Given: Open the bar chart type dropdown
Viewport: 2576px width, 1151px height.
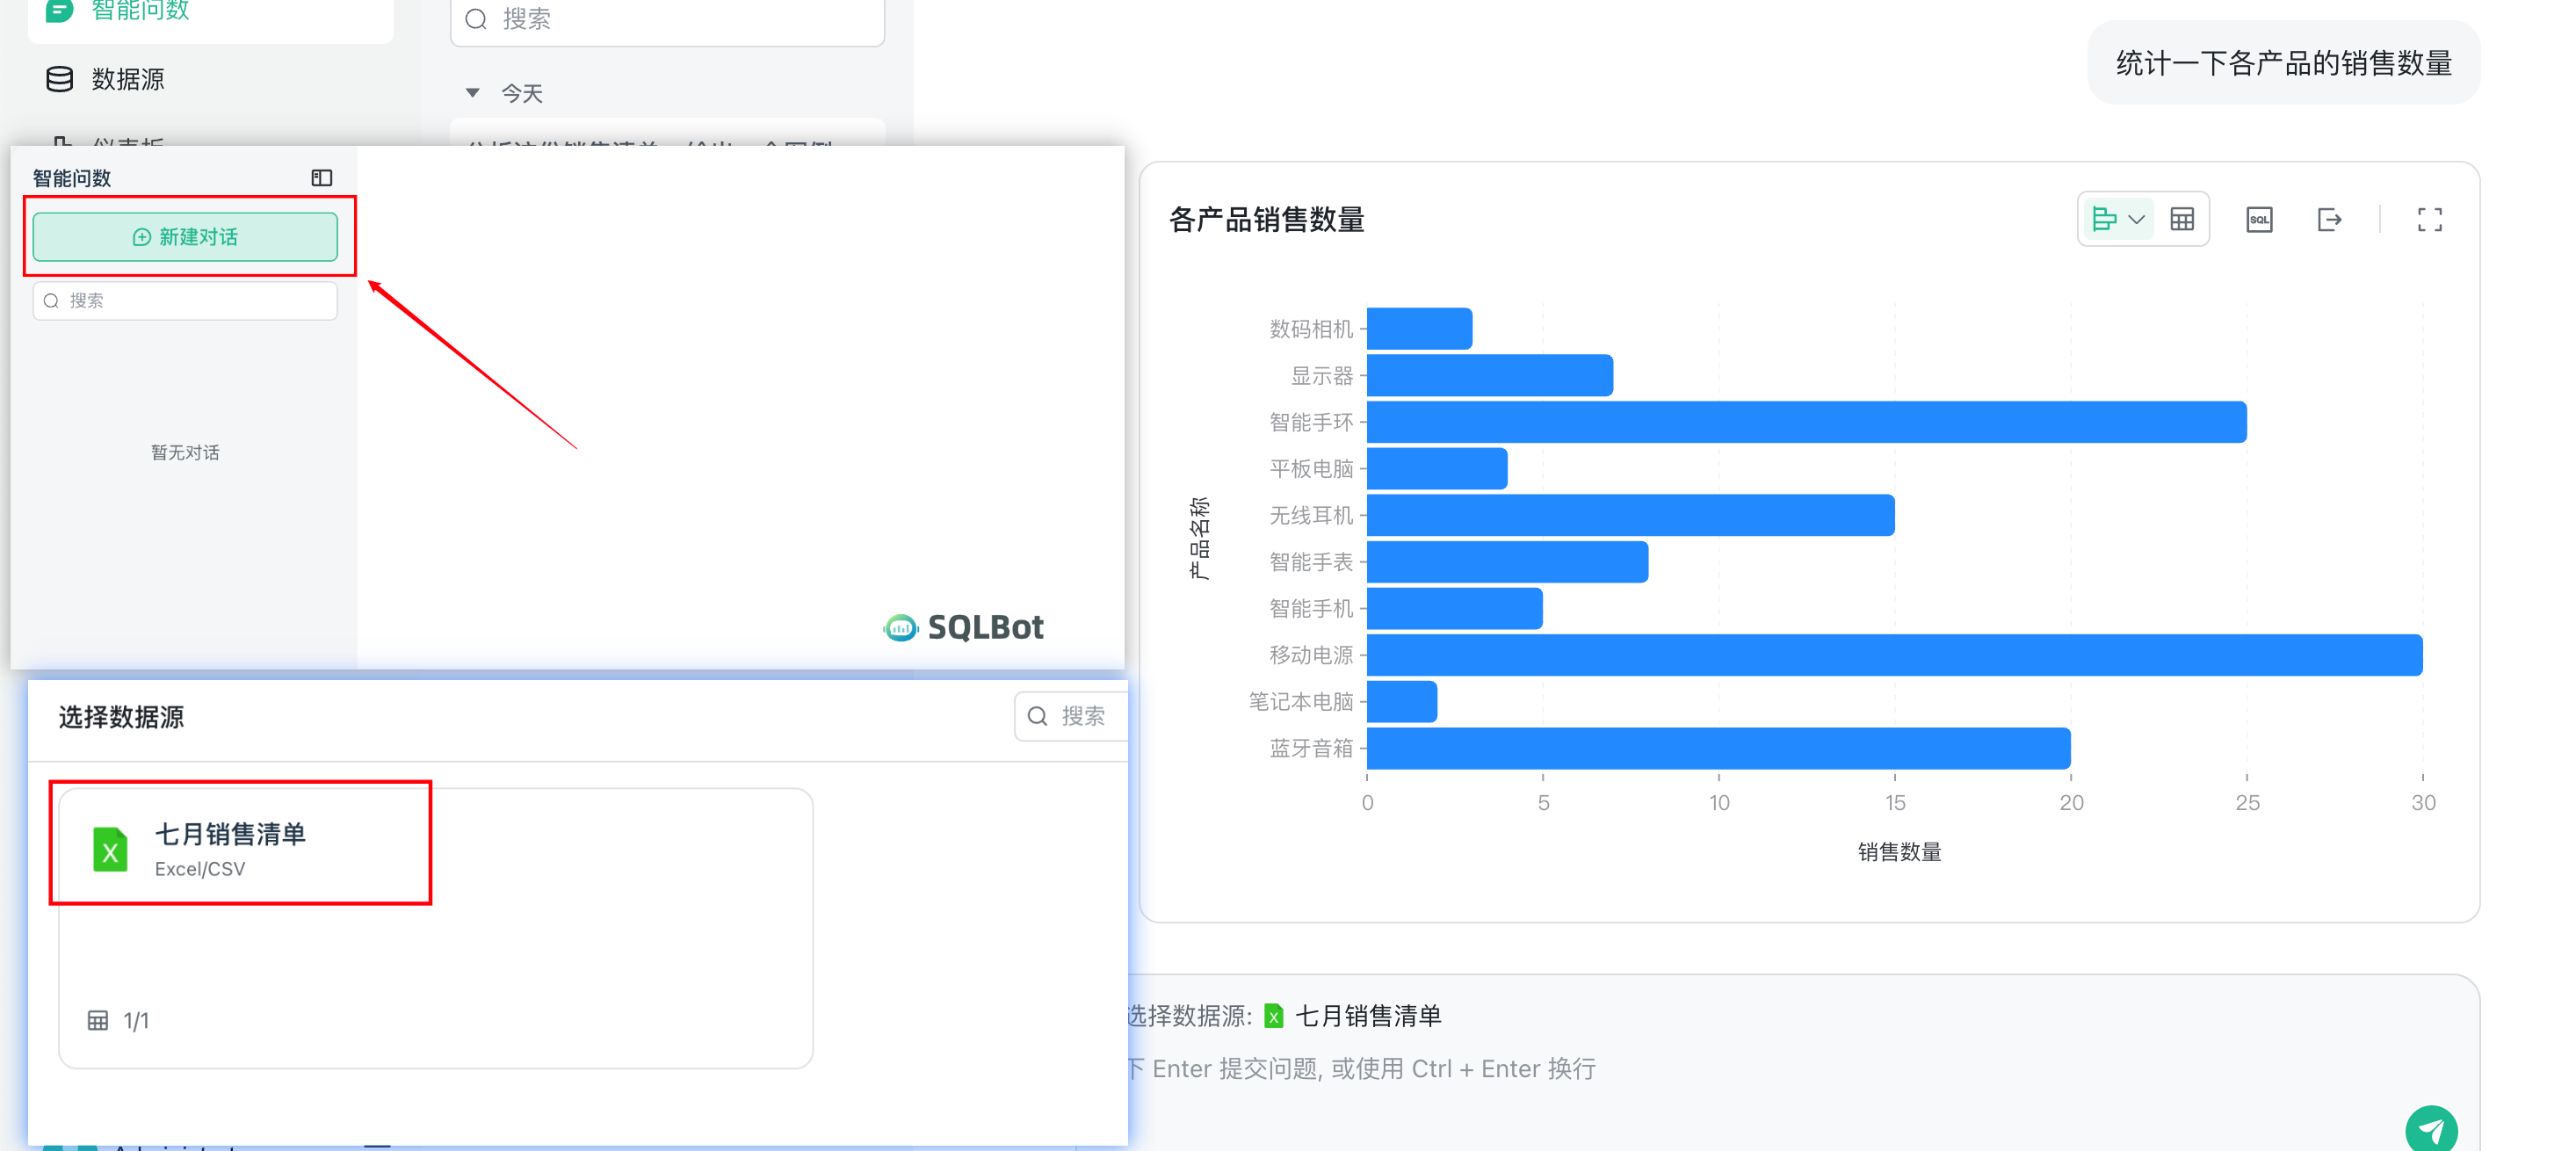Looking at the screenshot, I should pyautogui.click(x=2118, y=219).
